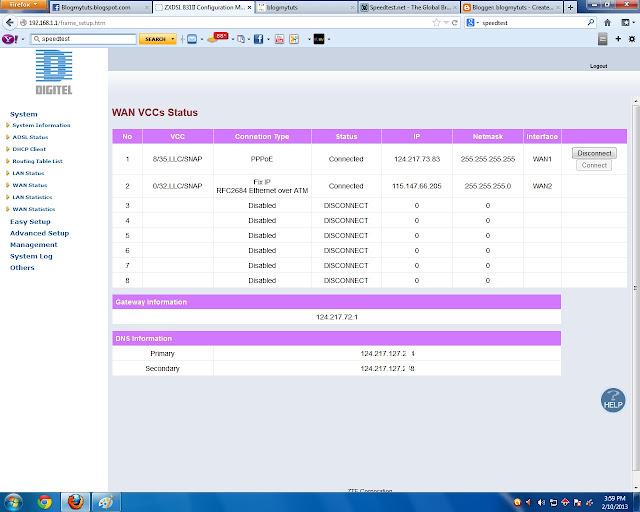Viewport: 640px width, 512px height.
Task: Click the Google search box field
Action: tap(533, 23)
